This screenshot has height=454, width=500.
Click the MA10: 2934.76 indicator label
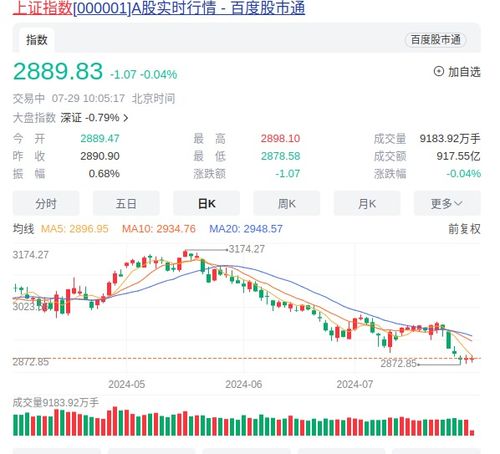pyautogui.click(x=159, y=229)
